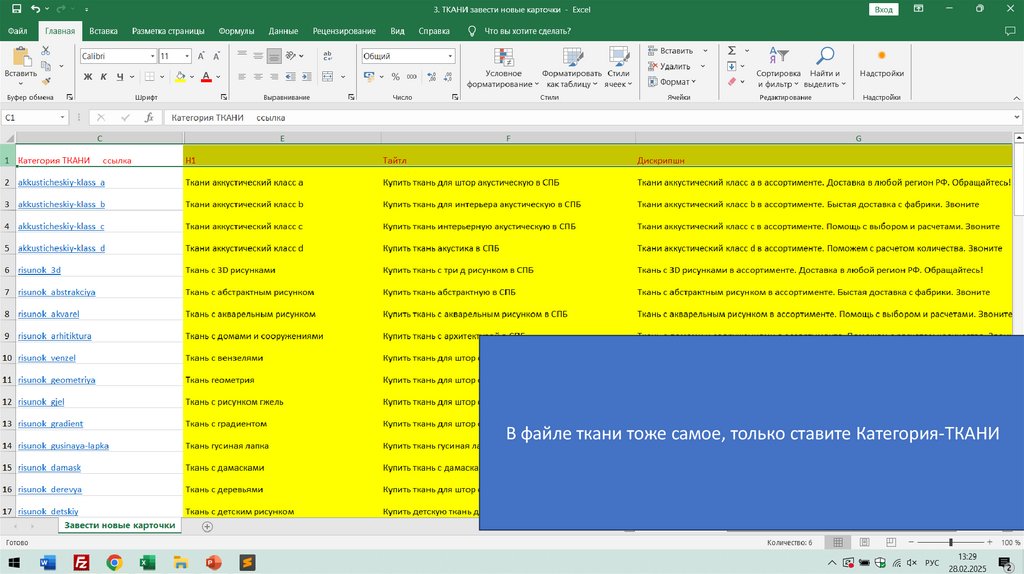The height and width of the screenshot is (574, 1024).
Task: Toggle italic formatting (К)
Action: [105, 76]
